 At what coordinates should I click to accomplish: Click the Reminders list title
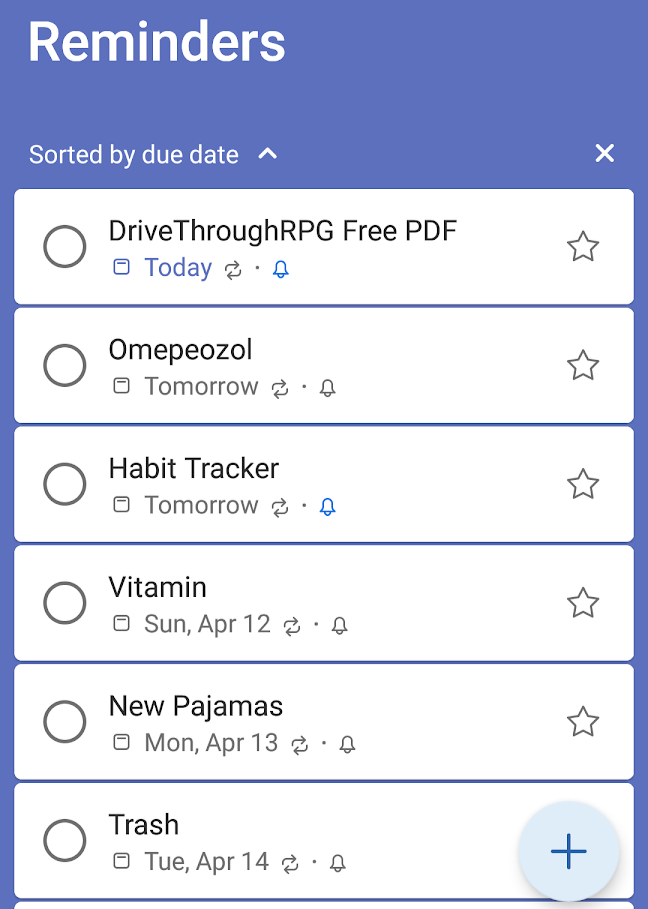157,42
